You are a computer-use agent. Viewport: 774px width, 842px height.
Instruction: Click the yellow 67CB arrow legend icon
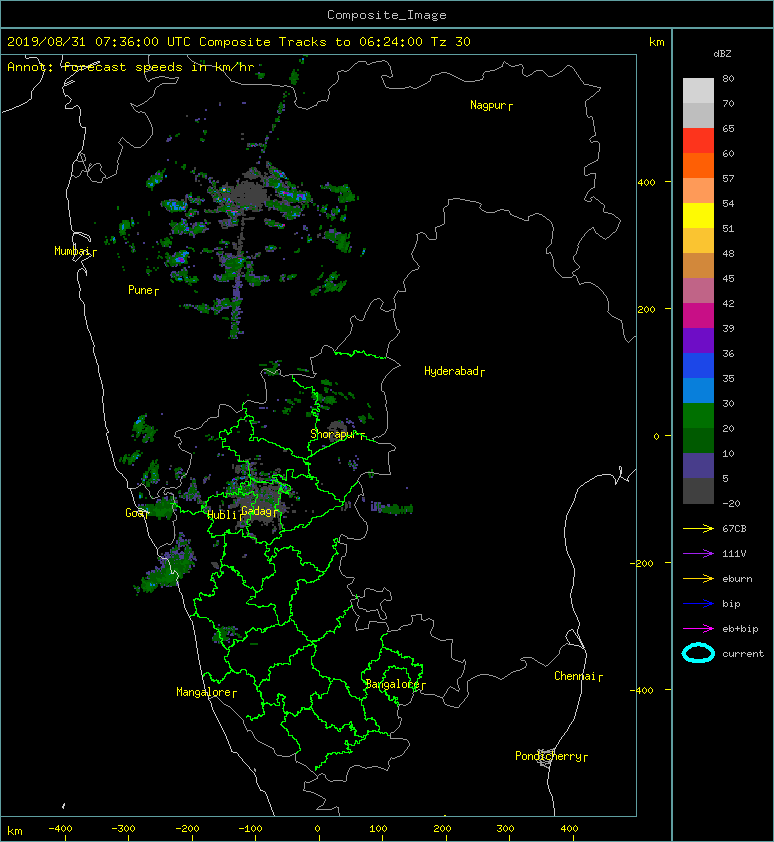[698, 528]
